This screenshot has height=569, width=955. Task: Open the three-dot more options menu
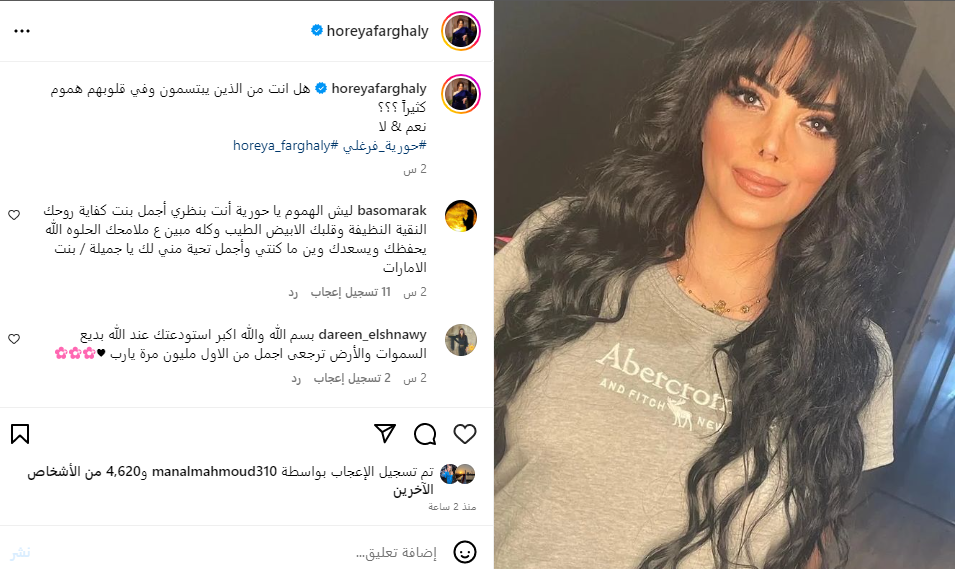click(22, 30)
